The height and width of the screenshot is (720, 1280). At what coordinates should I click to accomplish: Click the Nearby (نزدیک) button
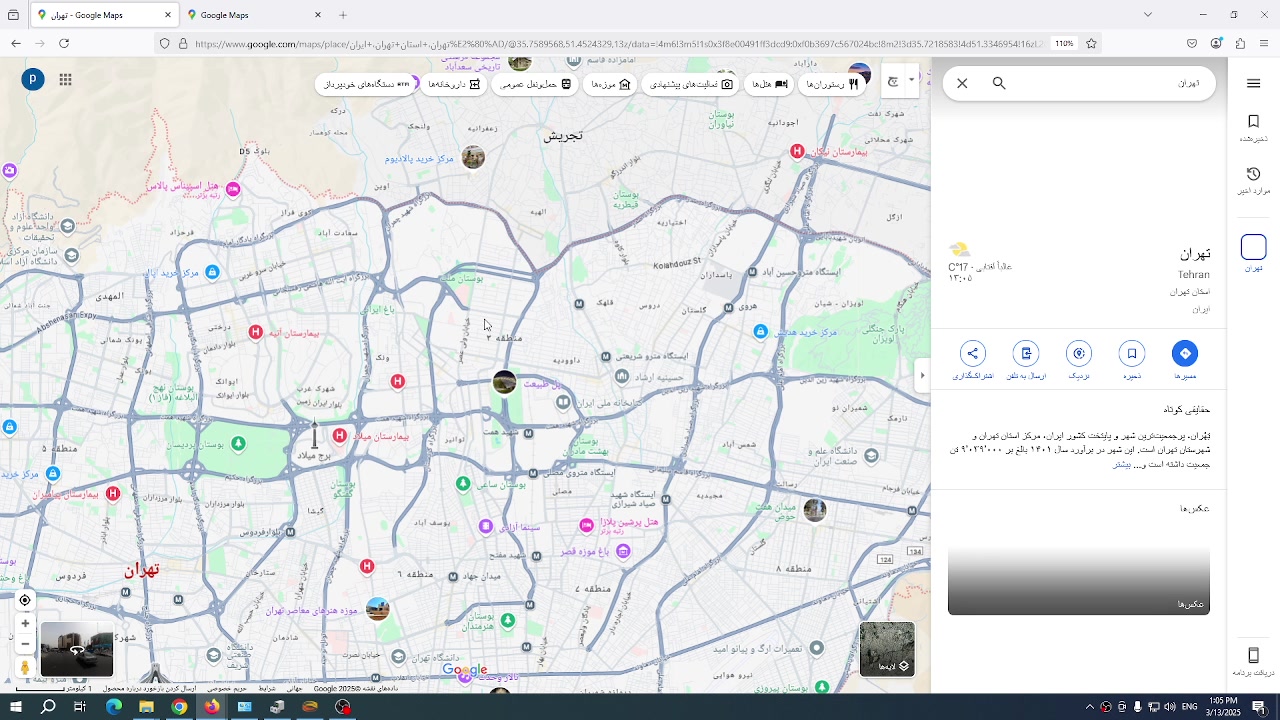(1079, 360)
